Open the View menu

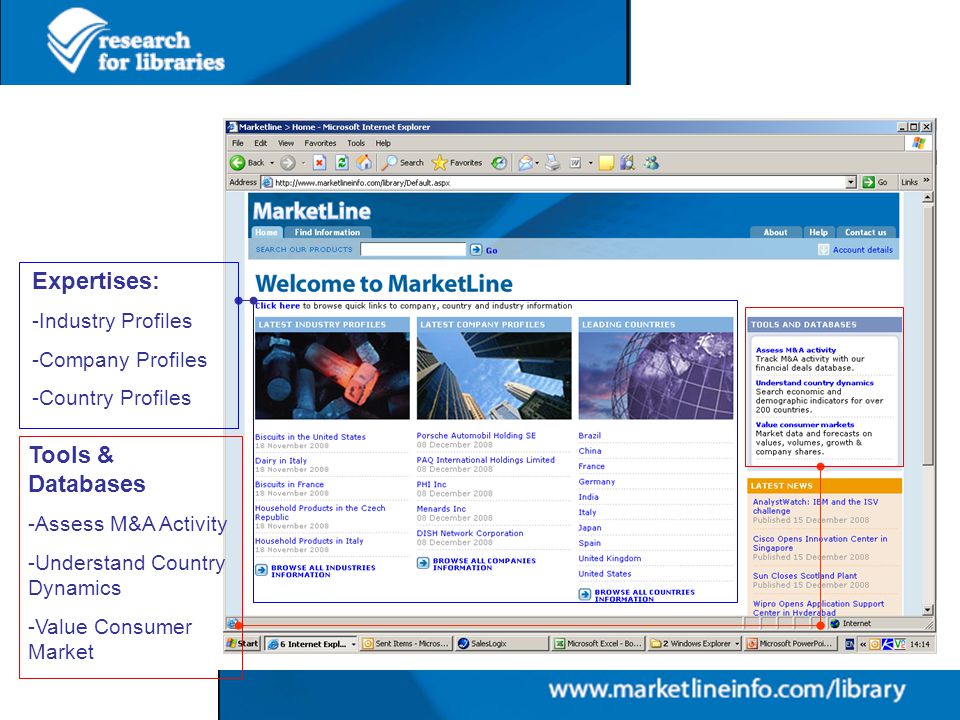286,143
